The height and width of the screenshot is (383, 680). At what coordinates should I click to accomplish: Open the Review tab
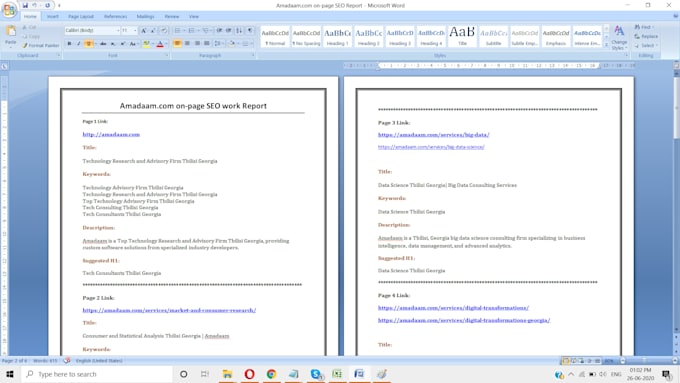(x=172, y=16)
